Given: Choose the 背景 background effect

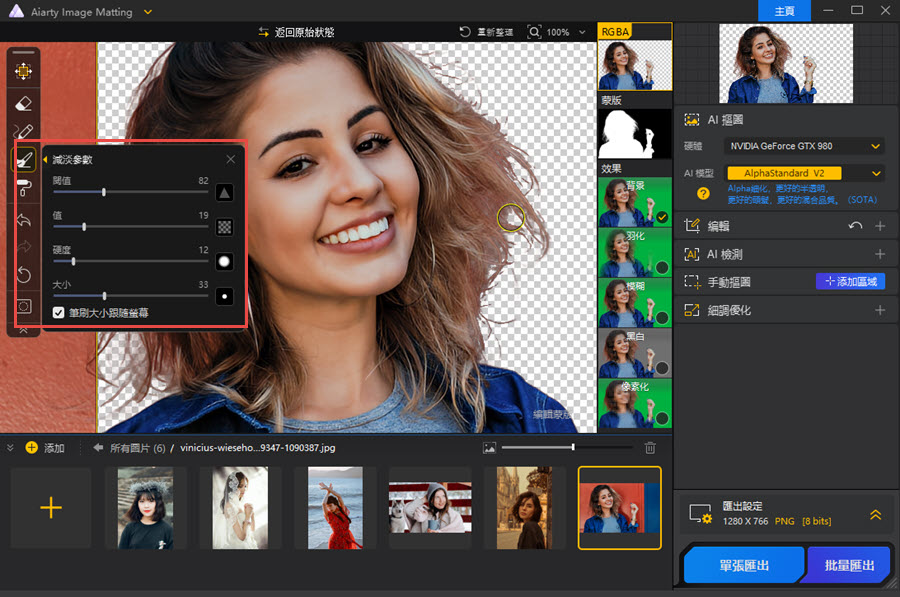Looking at the screenshot, I should point(635,202).
